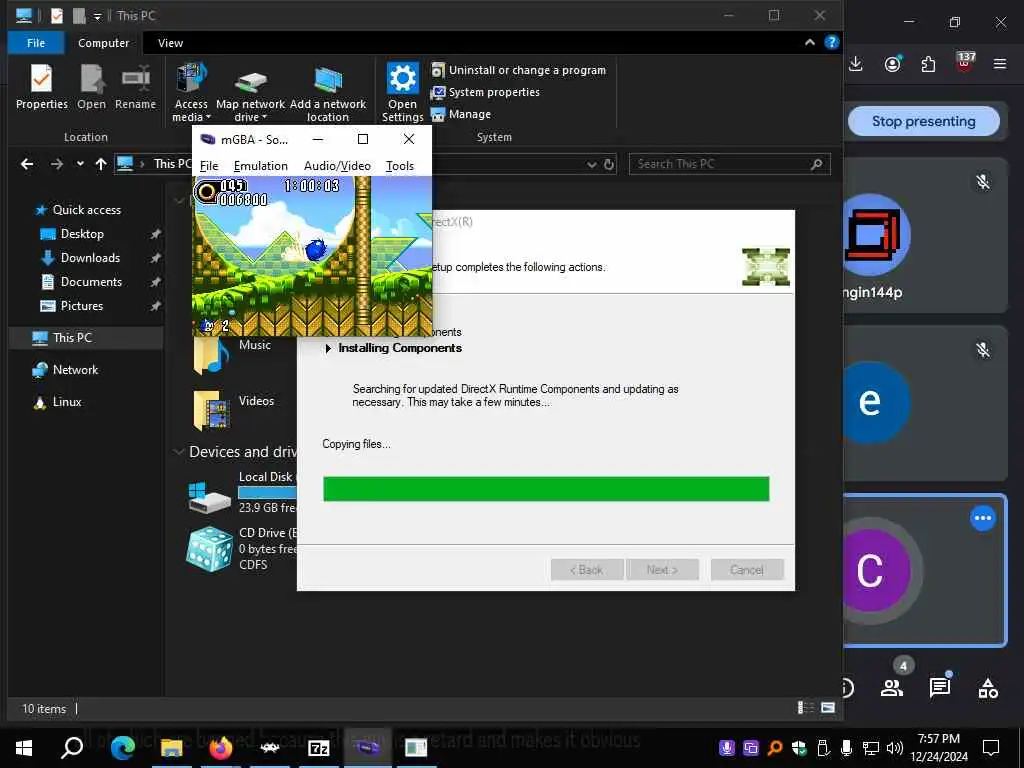Viewport: 1024px width, 768px height.
Task: Switch to the Computer ribbon tab
Action: coord(103,43)
